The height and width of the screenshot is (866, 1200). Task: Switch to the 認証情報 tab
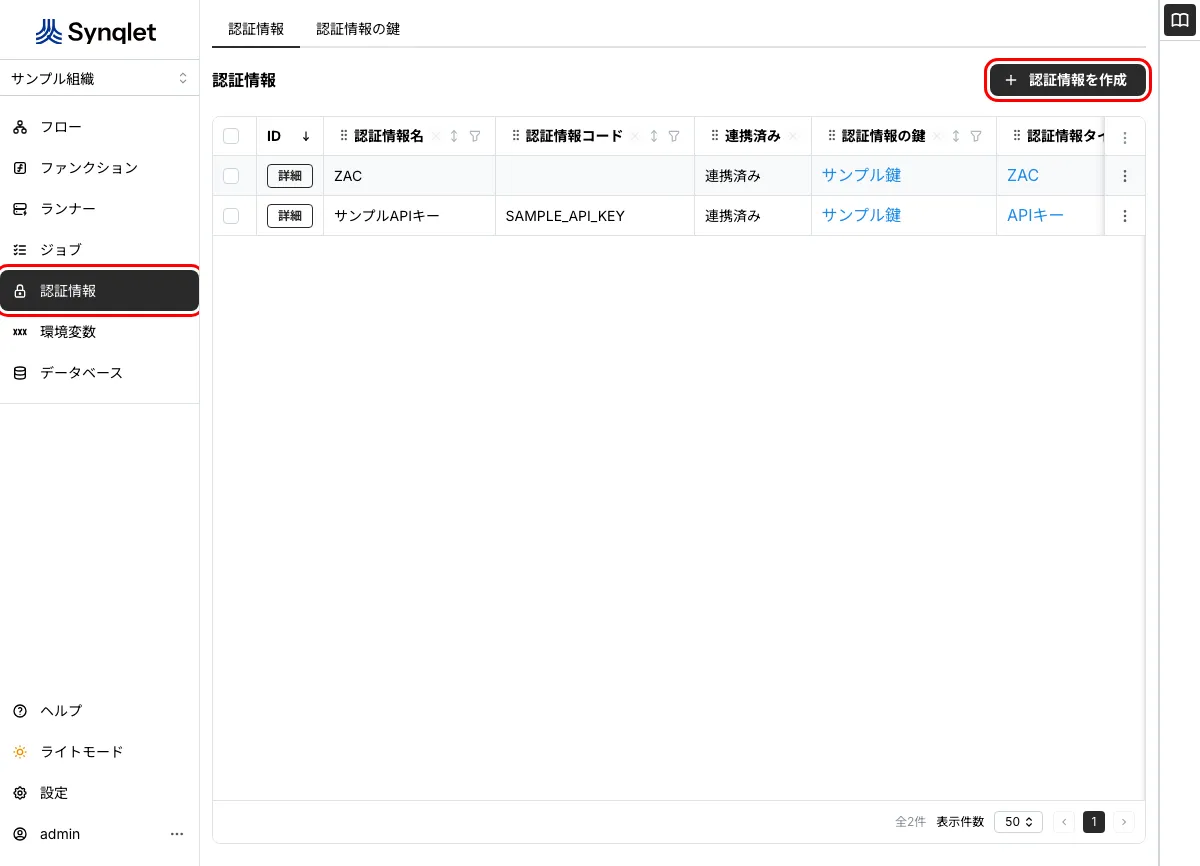tap(256, 29)
